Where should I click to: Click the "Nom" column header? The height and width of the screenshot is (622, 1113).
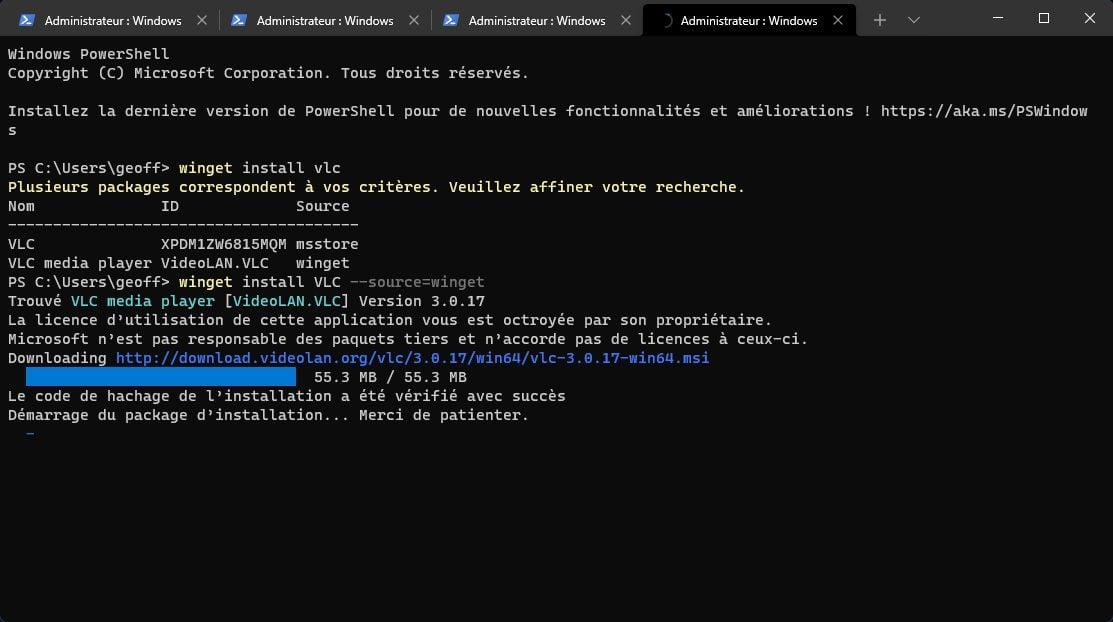coord(21,206)
